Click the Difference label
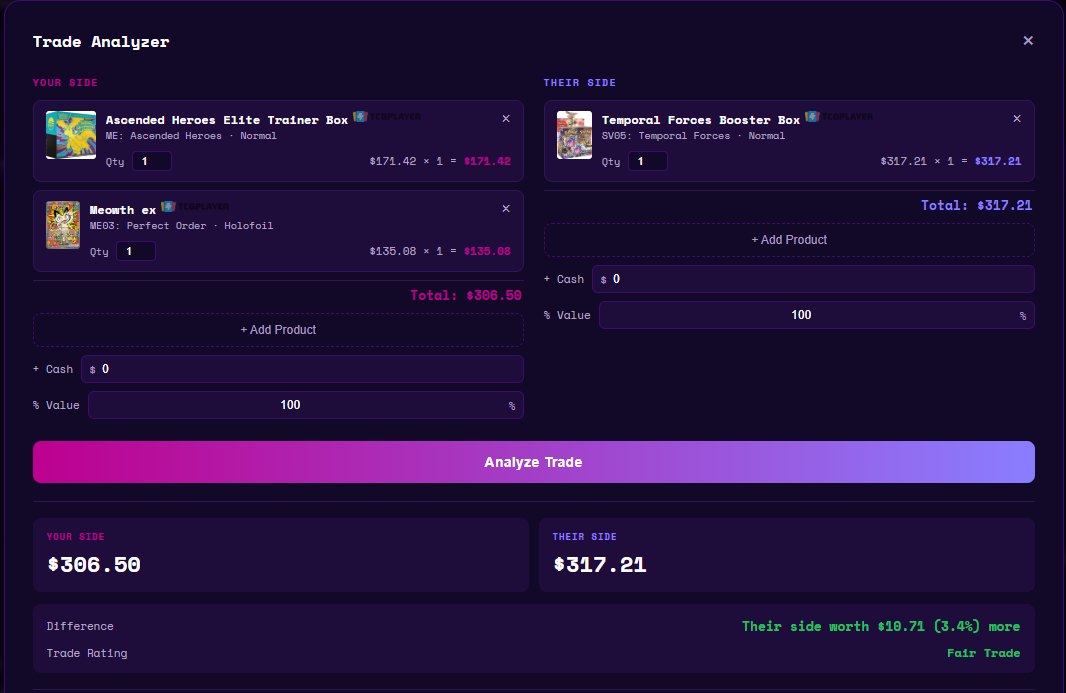This screenshot has width=1066, height=693. point(80,626)
